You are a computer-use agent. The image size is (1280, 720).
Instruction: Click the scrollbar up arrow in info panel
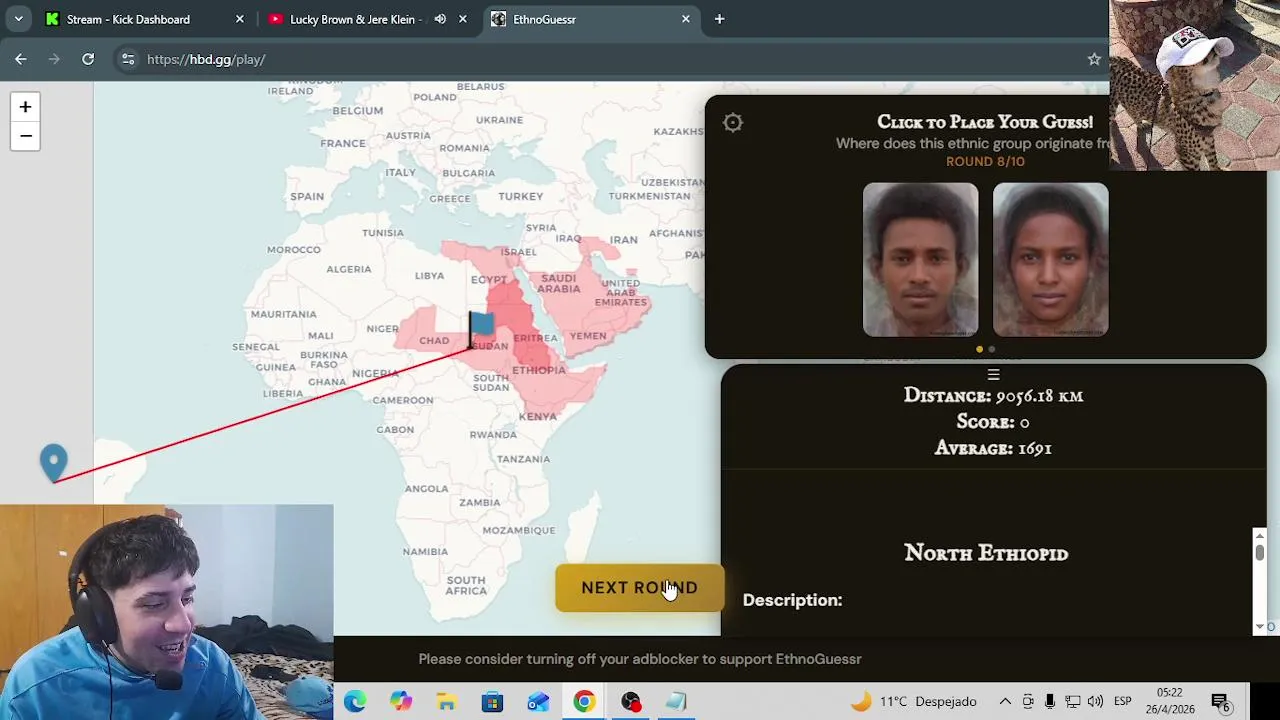point(1260,534)
